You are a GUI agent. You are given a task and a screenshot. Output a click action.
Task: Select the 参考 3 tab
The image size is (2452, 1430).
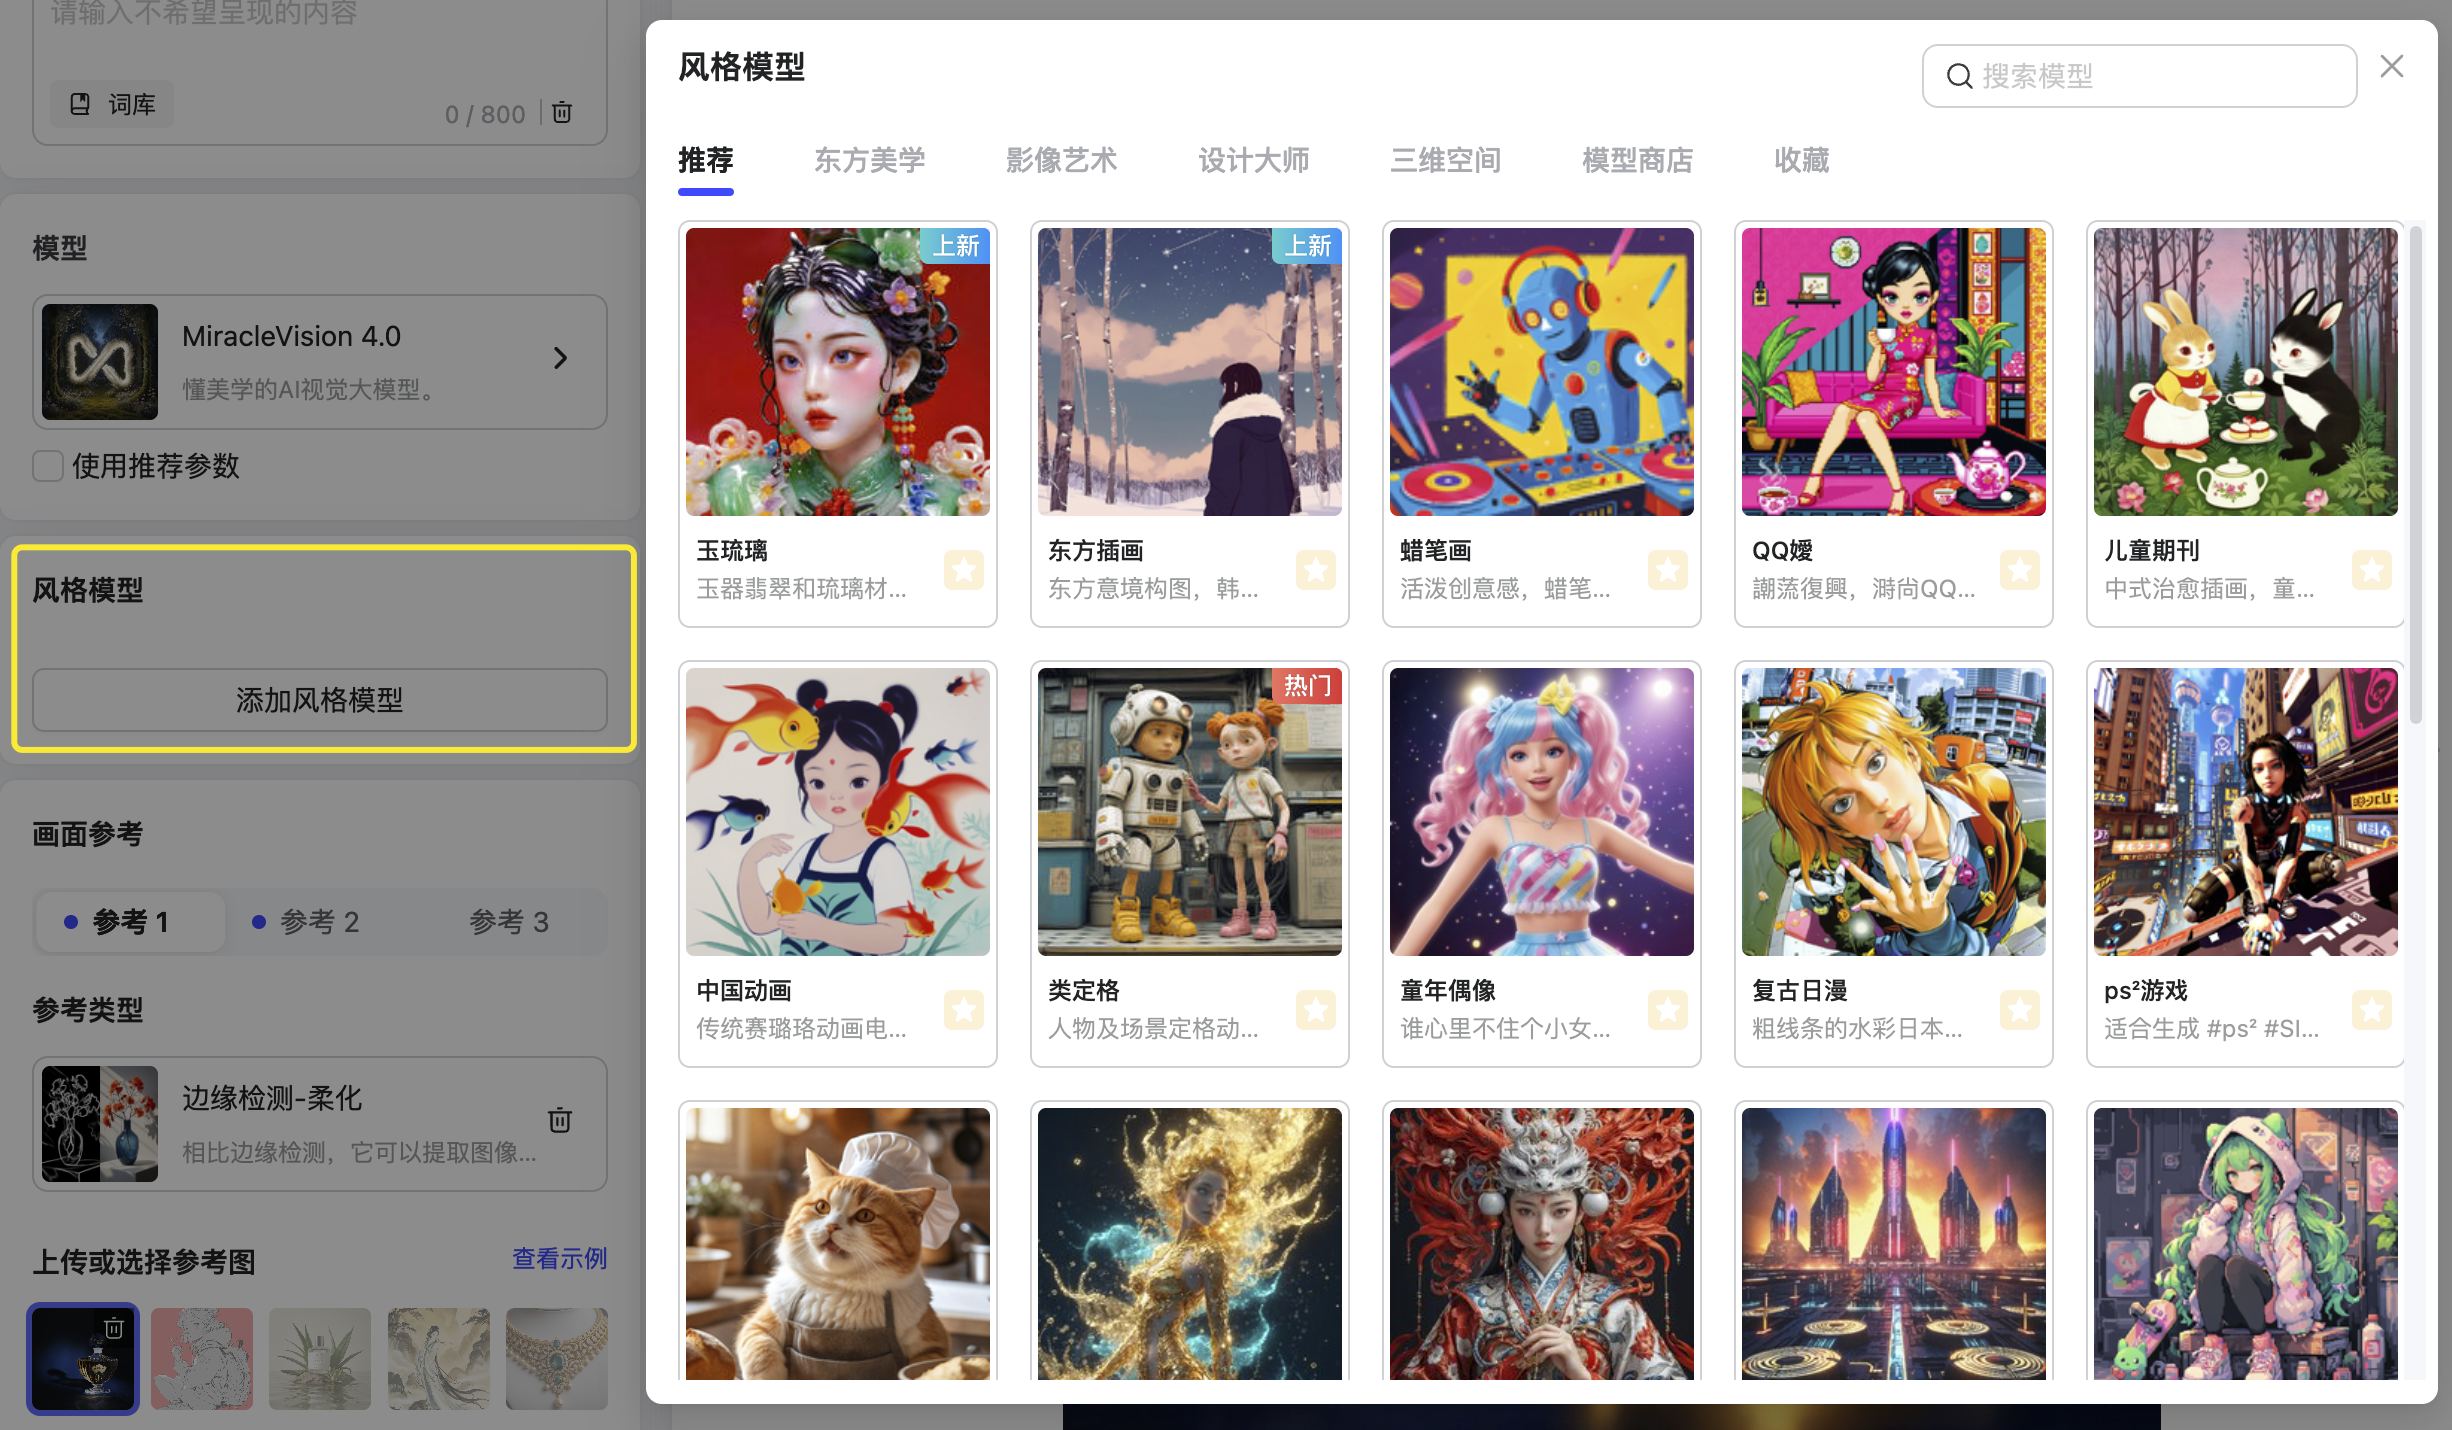(x=509, y=921)
